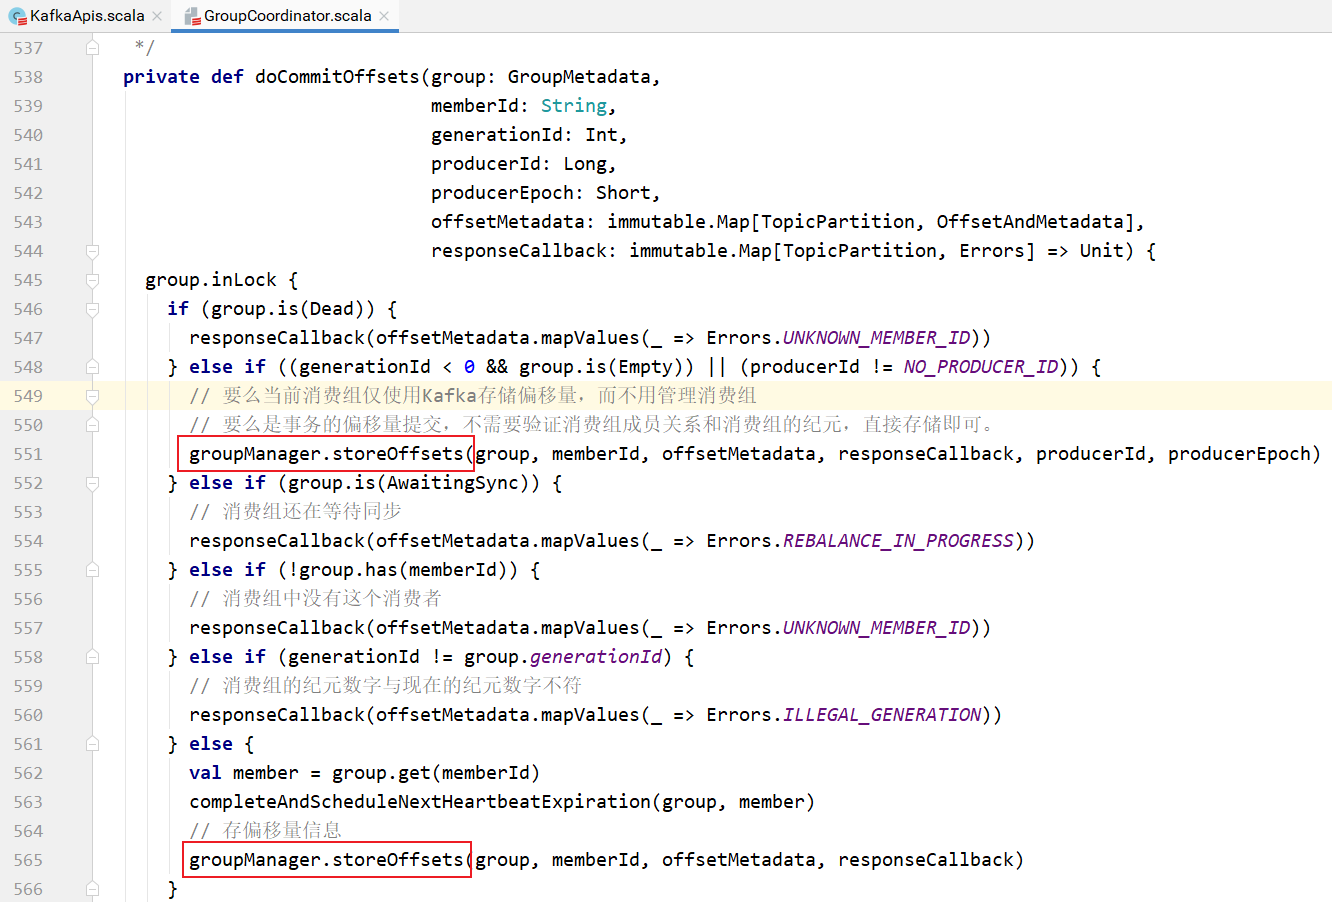
Task: Click the NO_PRODUCER_ID constant
Action: (x=981, y=367)
